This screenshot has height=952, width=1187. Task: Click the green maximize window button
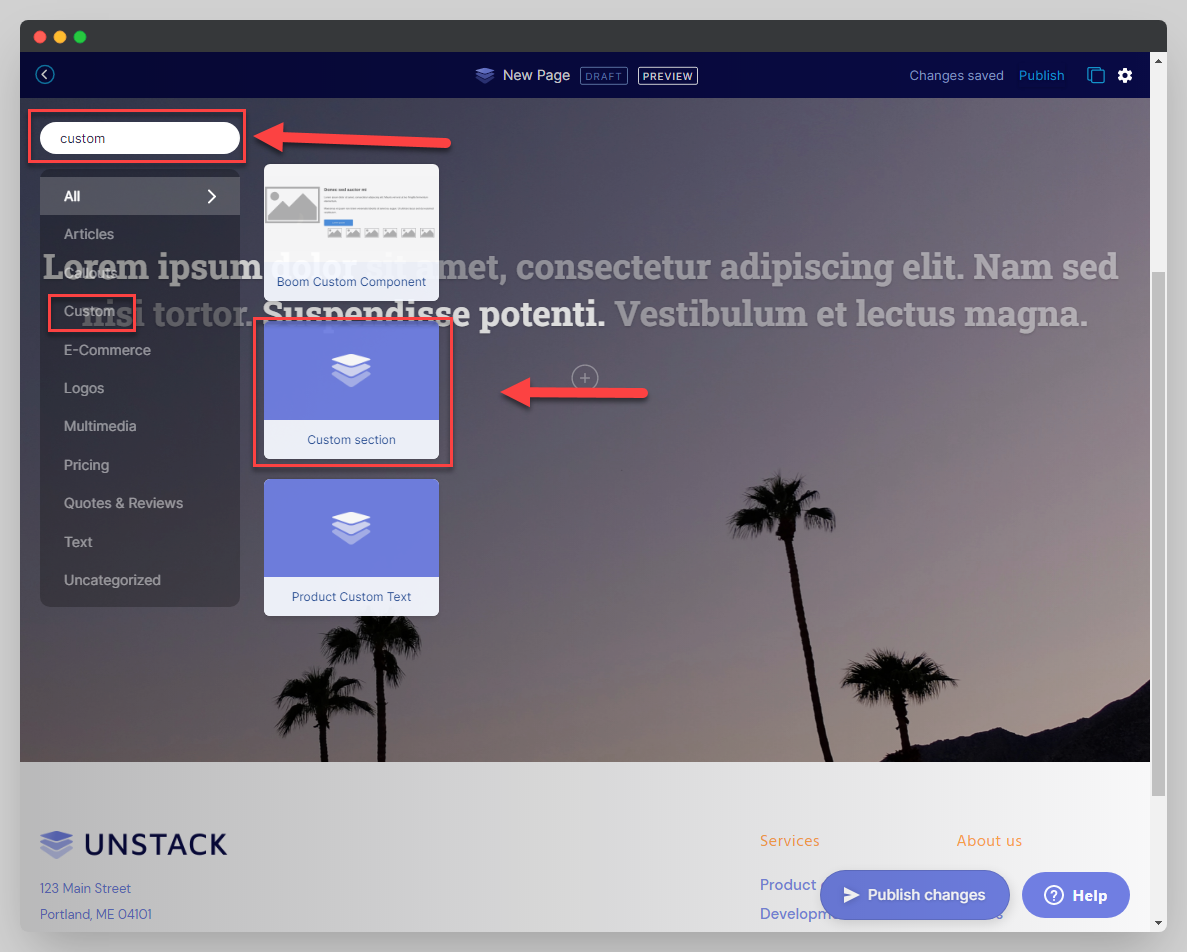click(x=80, y=36)
